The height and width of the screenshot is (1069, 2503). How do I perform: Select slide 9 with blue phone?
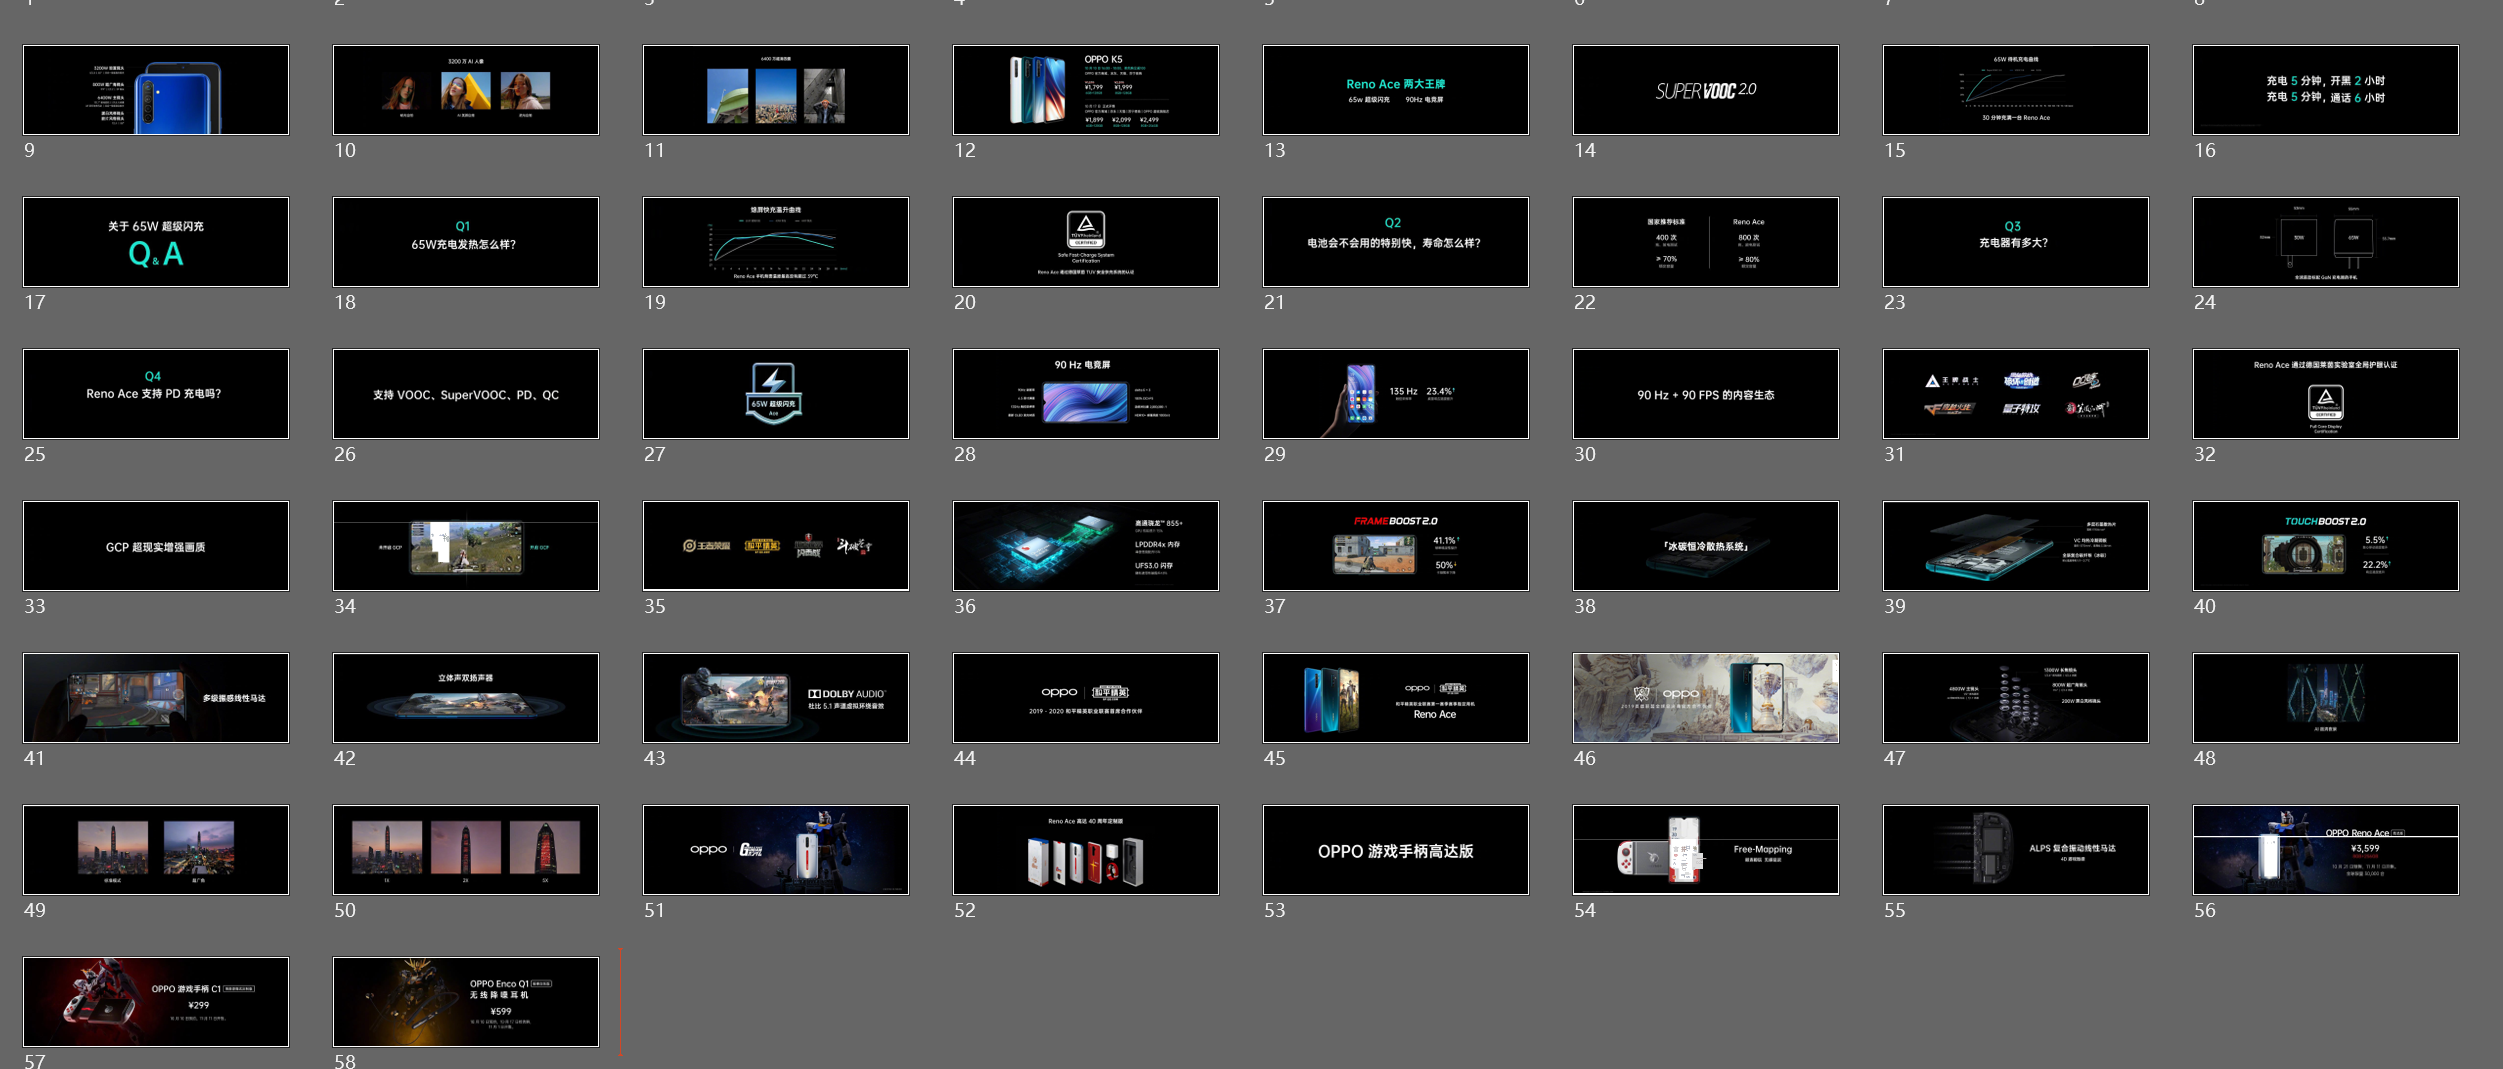tap(156, 90)
